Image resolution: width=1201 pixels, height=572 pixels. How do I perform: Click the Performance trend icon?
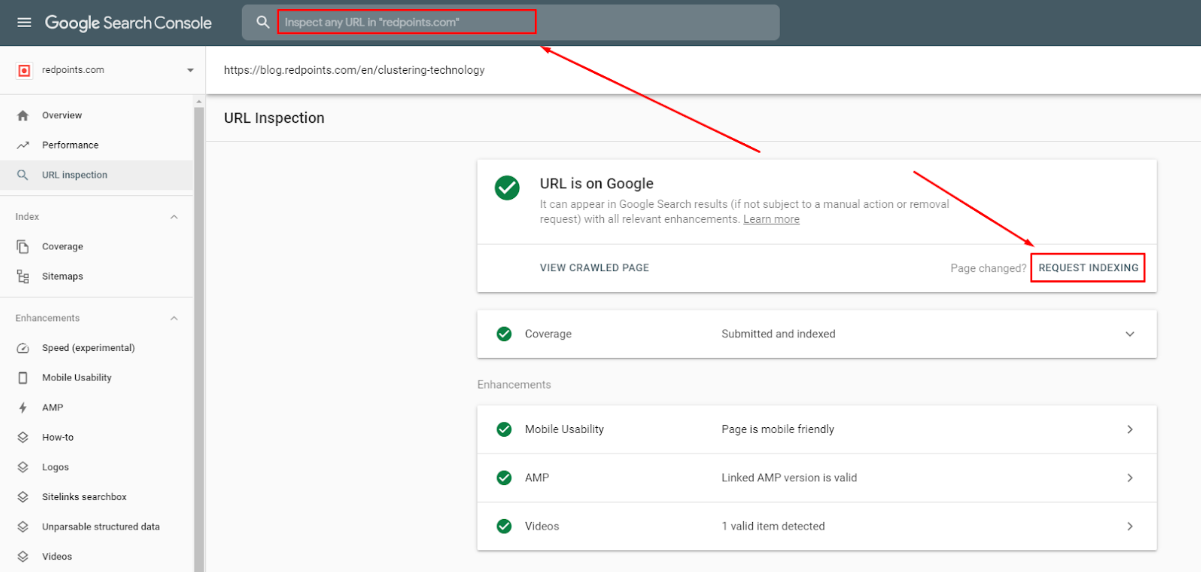(x=23, y=145)
